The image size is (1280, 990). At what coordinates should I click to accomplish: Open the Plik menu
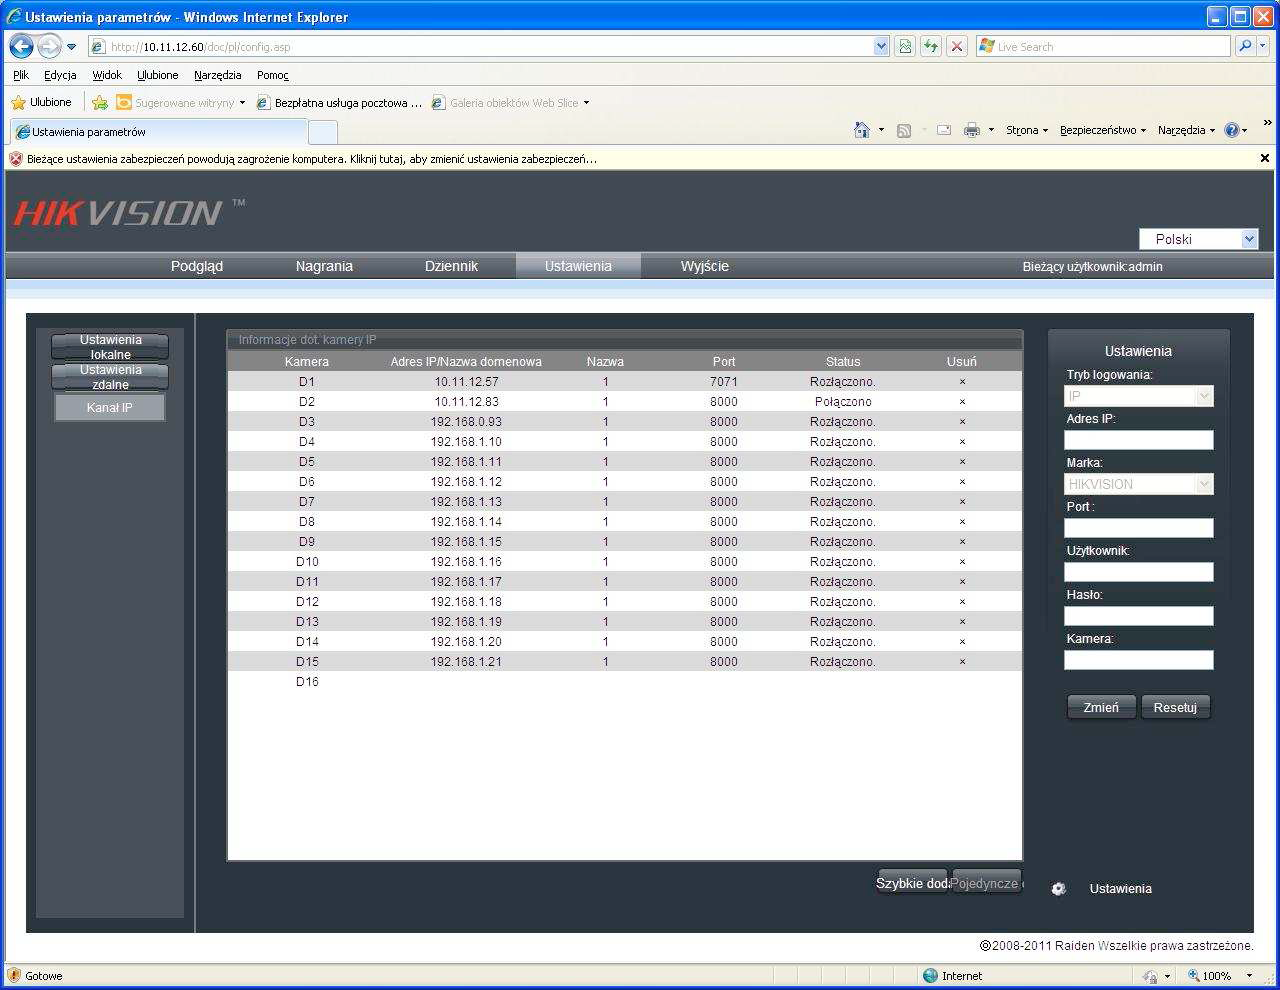[21, 75]
